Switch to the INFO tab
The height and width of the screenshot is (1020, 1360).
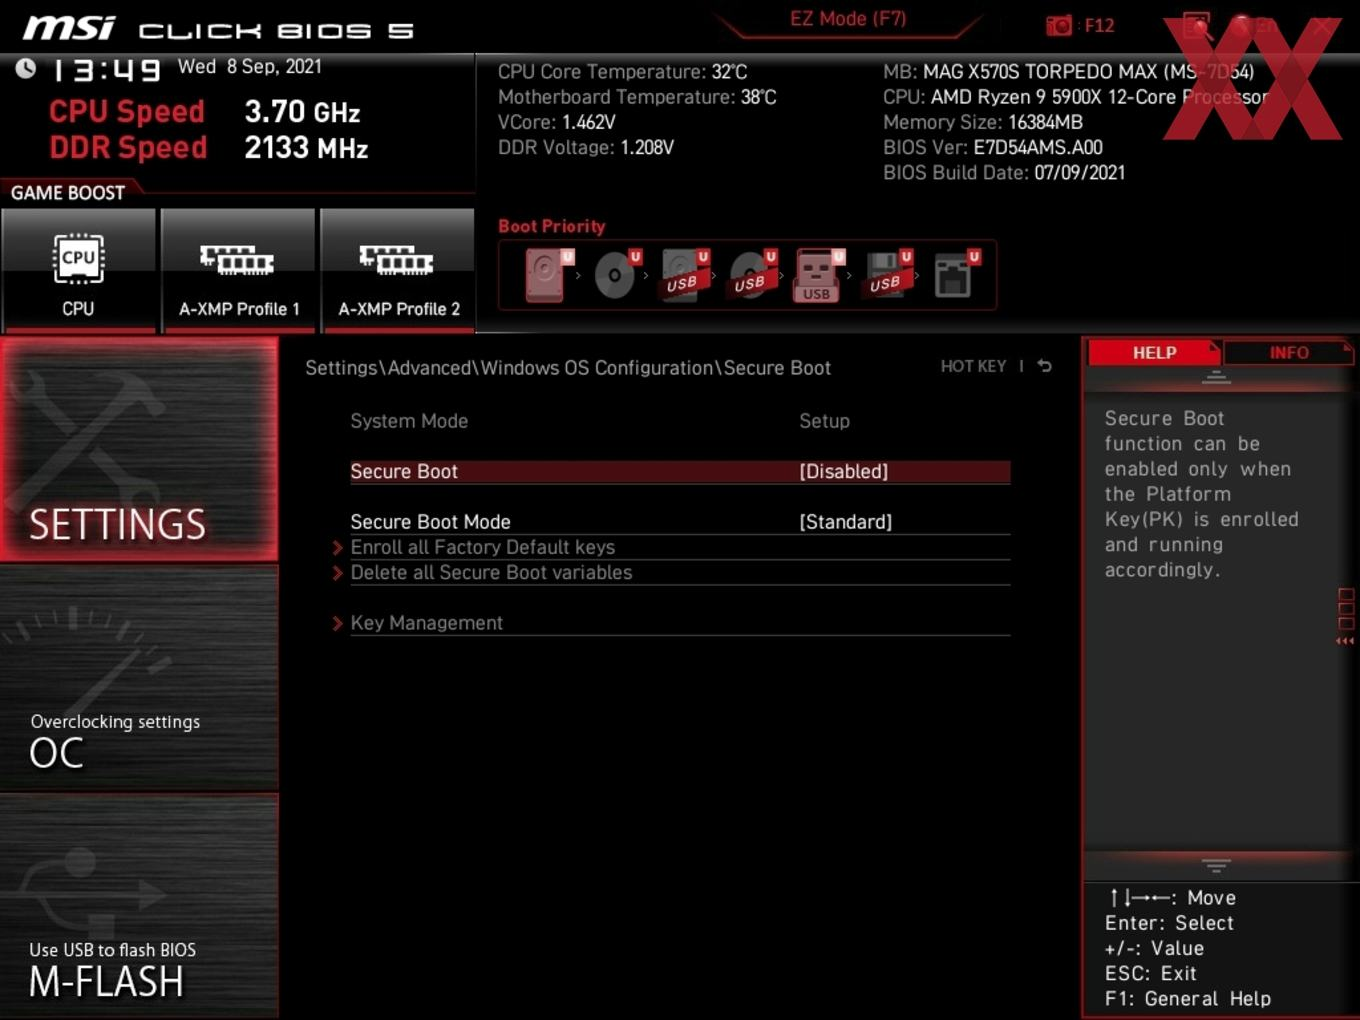[x=1288, y=352]
